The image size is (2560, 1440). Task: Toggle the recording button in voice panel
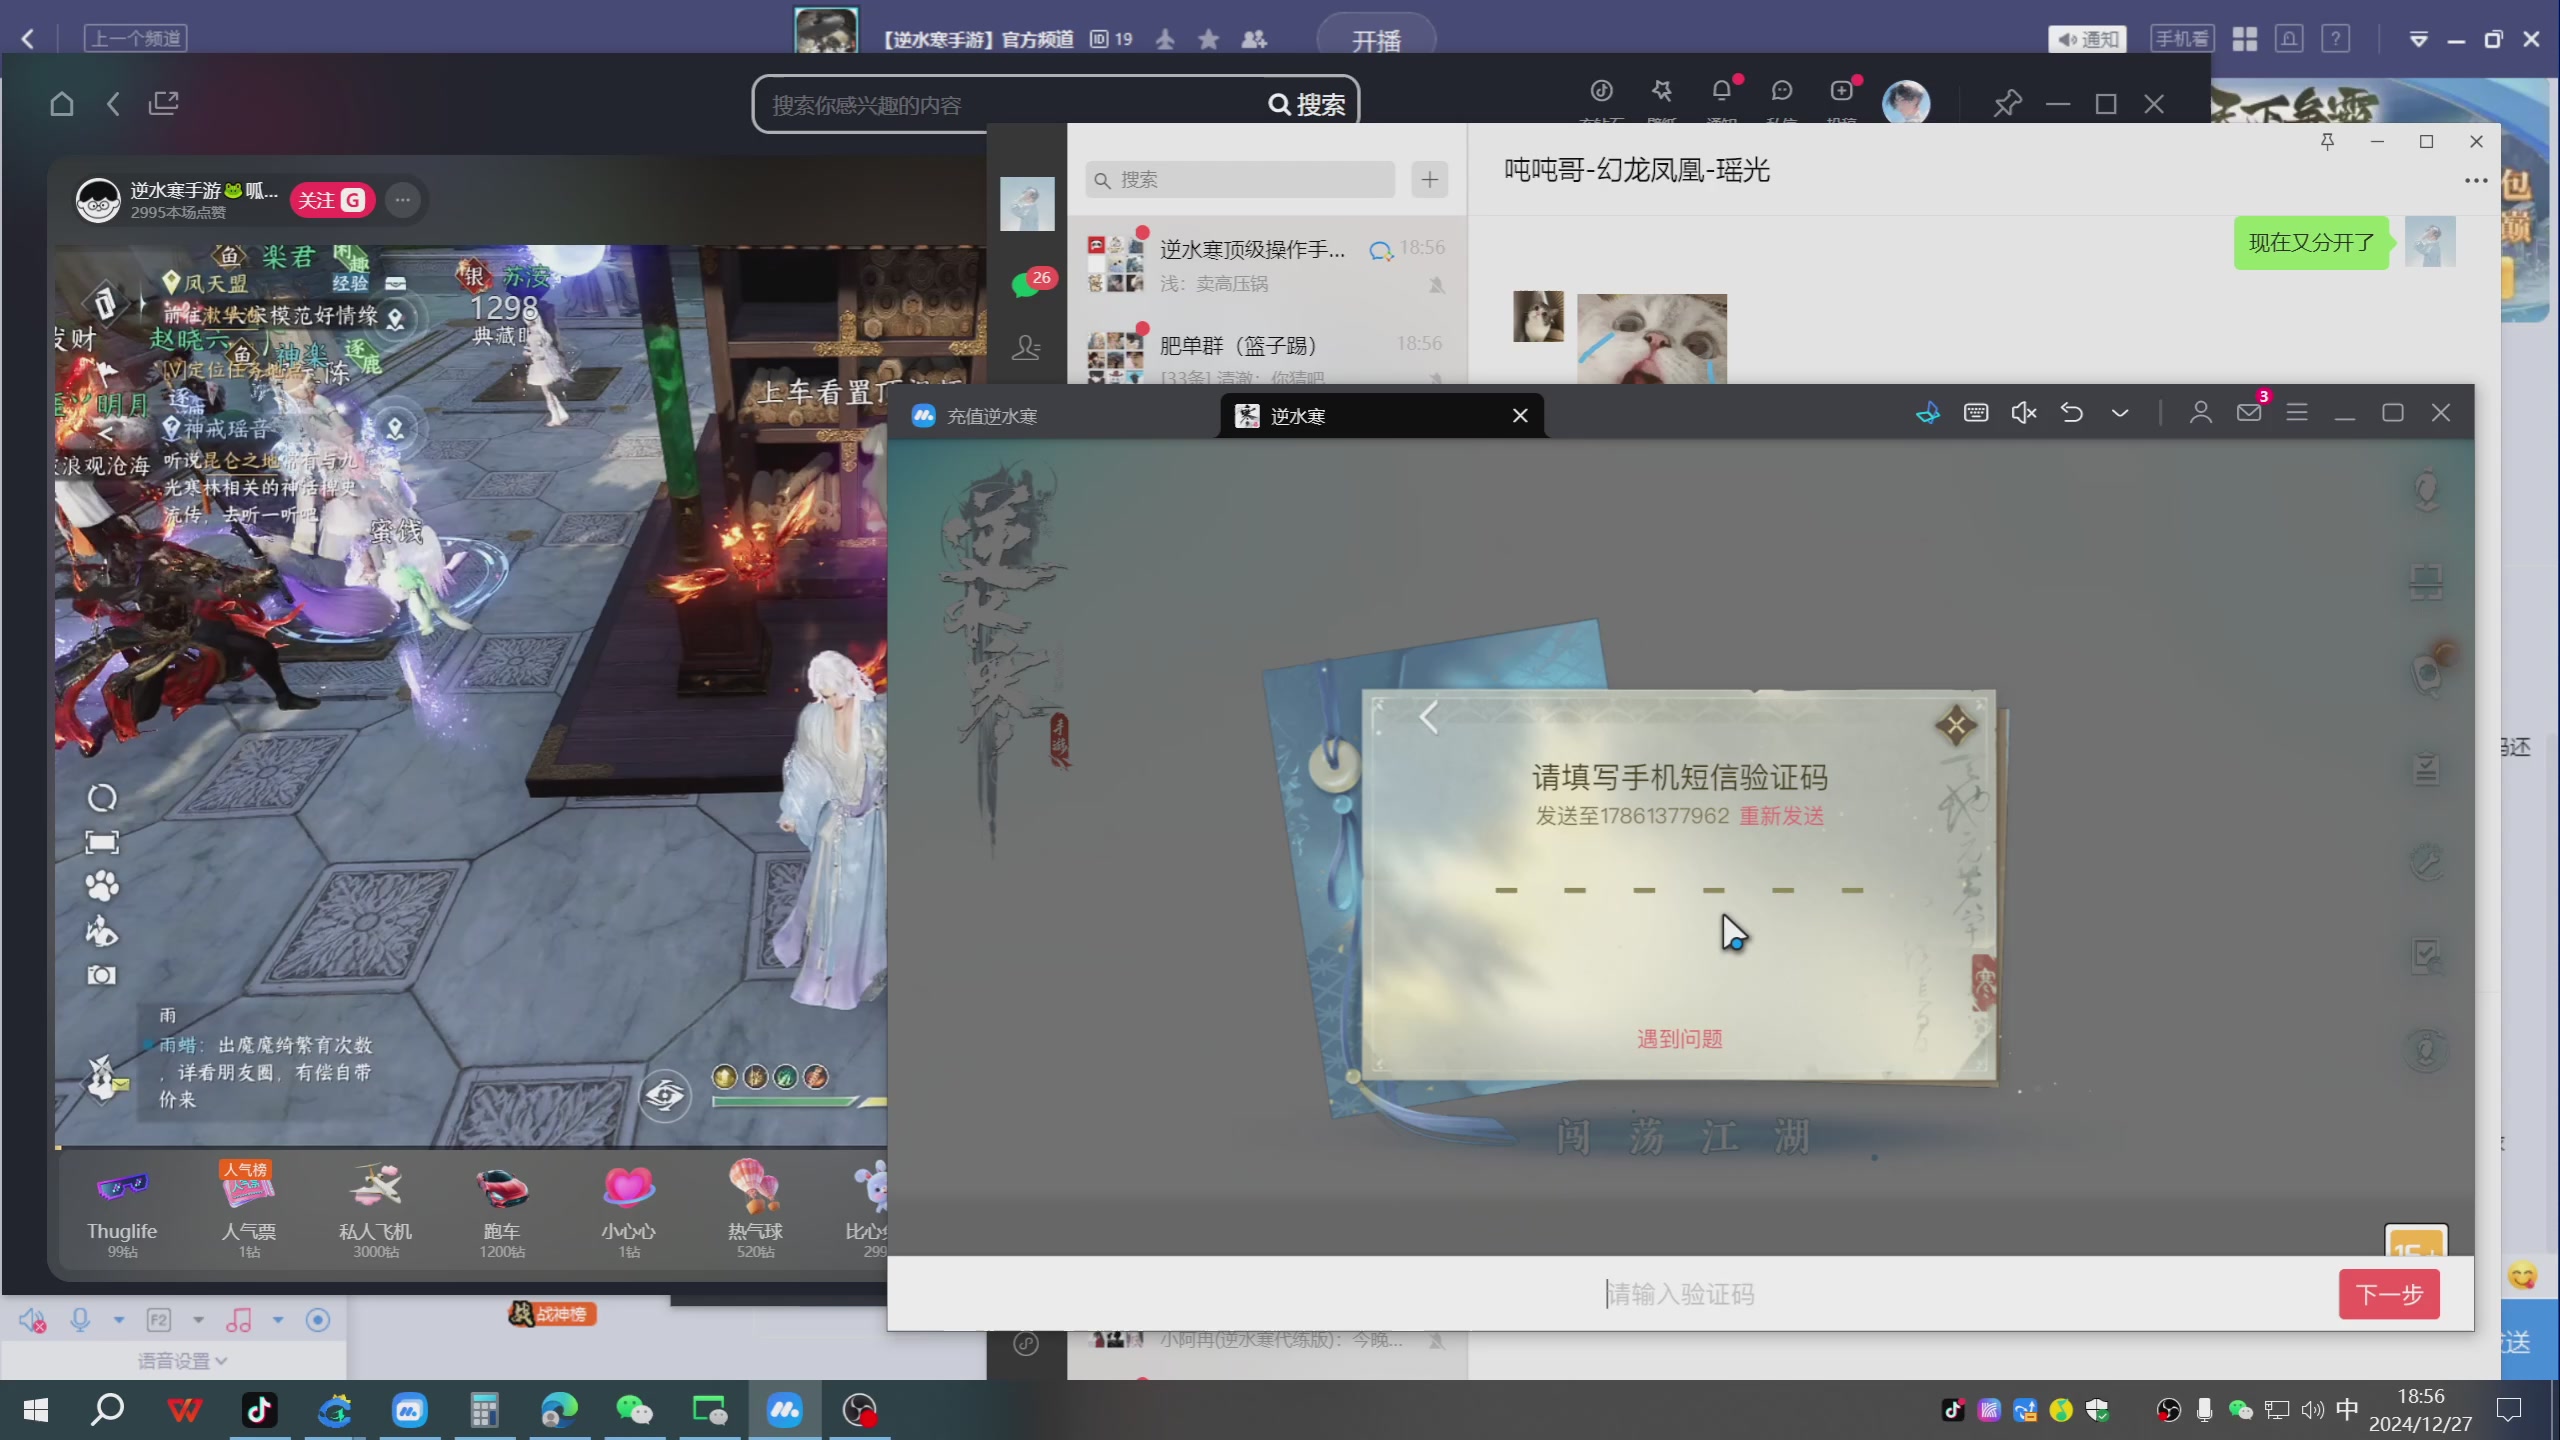tap(318, 1321)
